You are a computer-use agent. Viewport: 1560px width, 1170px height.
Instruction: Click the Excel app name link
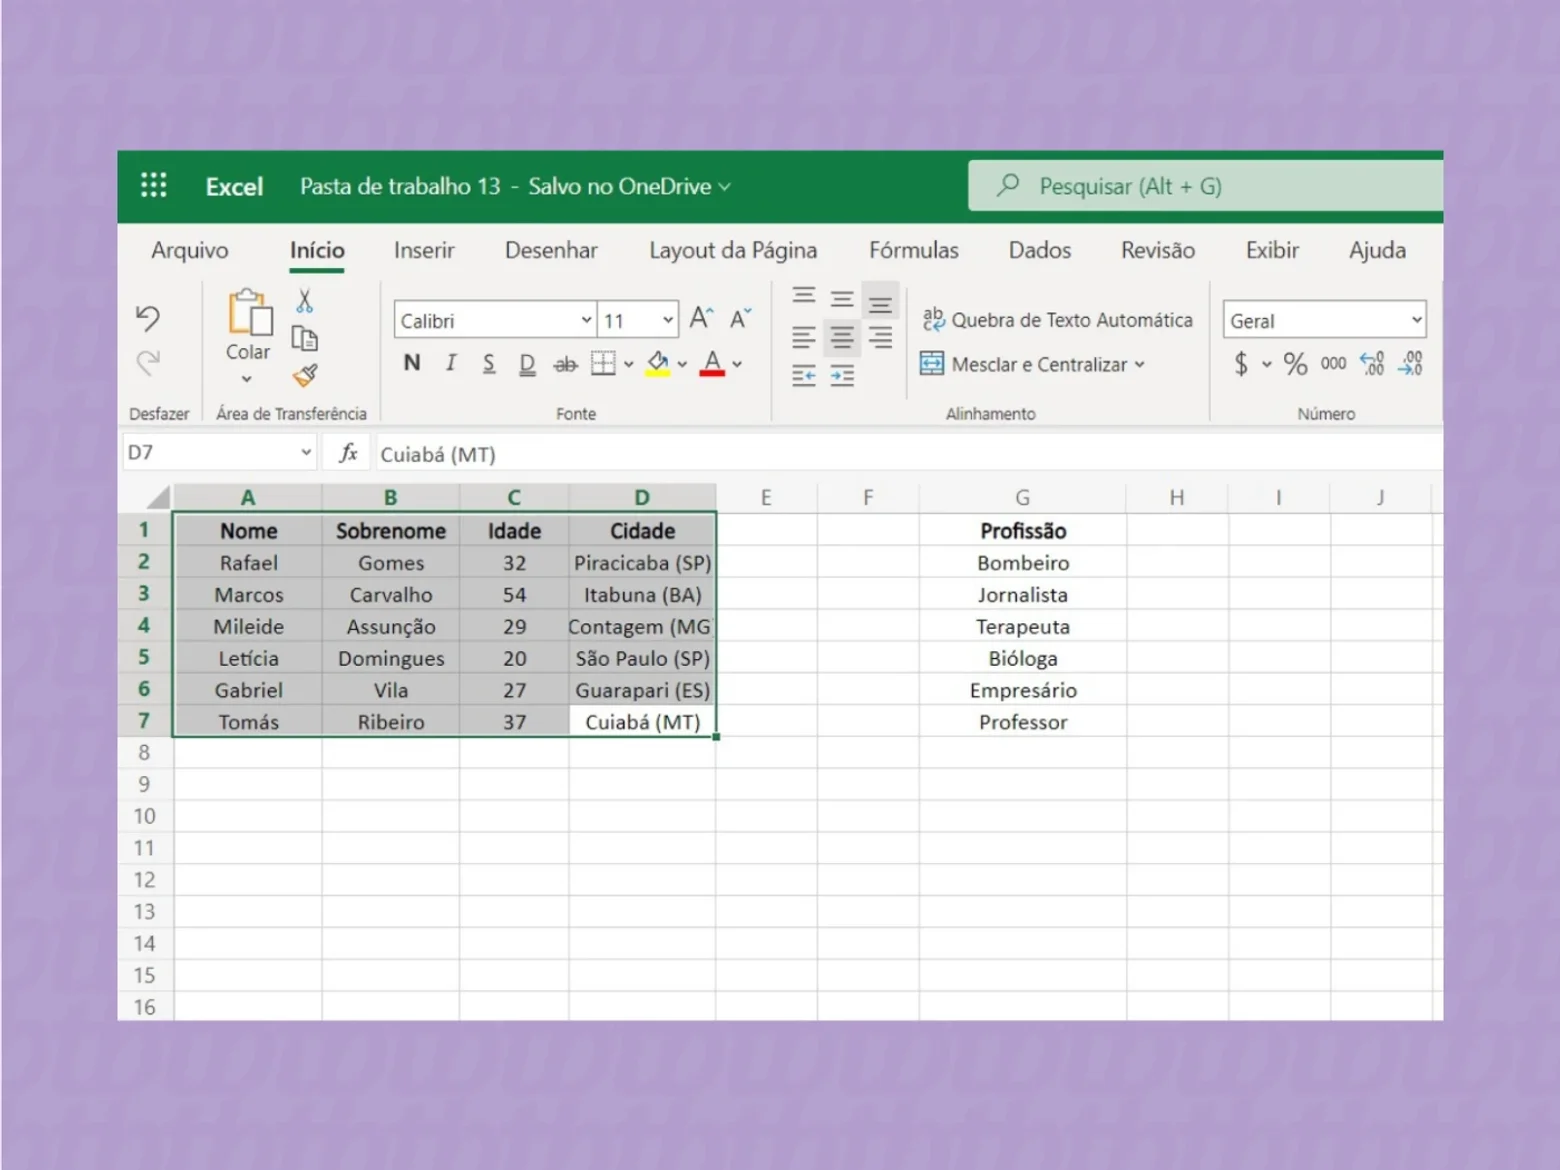click(234, 186)
